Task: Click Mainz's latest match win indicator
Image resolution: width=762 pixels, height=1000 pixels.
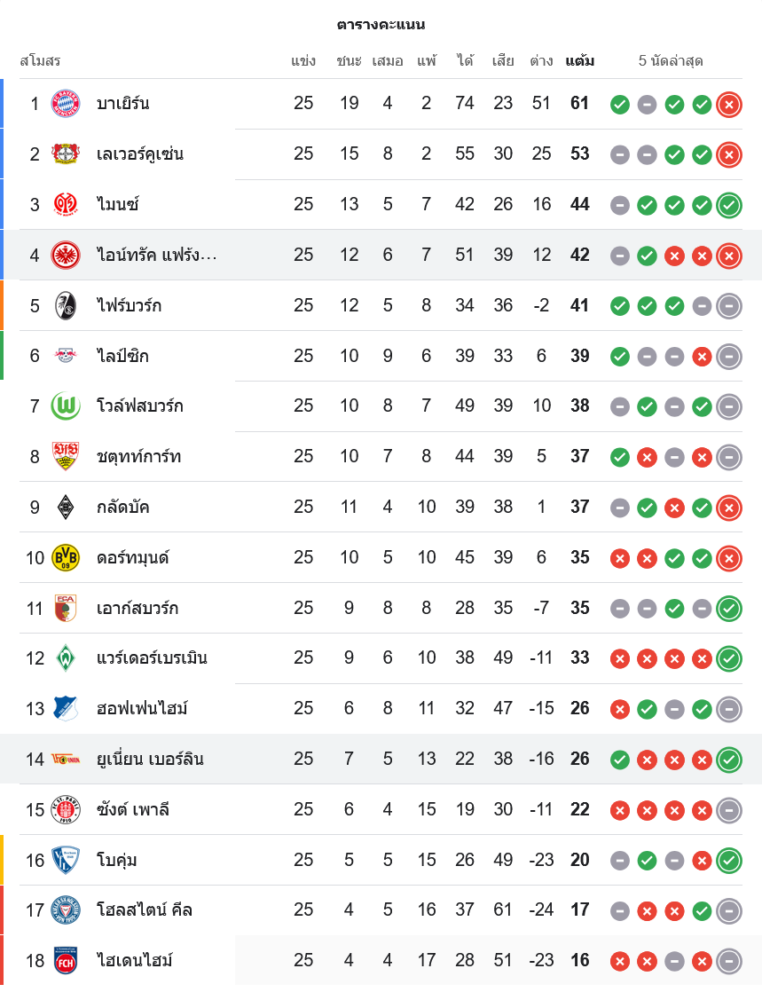Action: pyautogui.click(x=729, y=204)
